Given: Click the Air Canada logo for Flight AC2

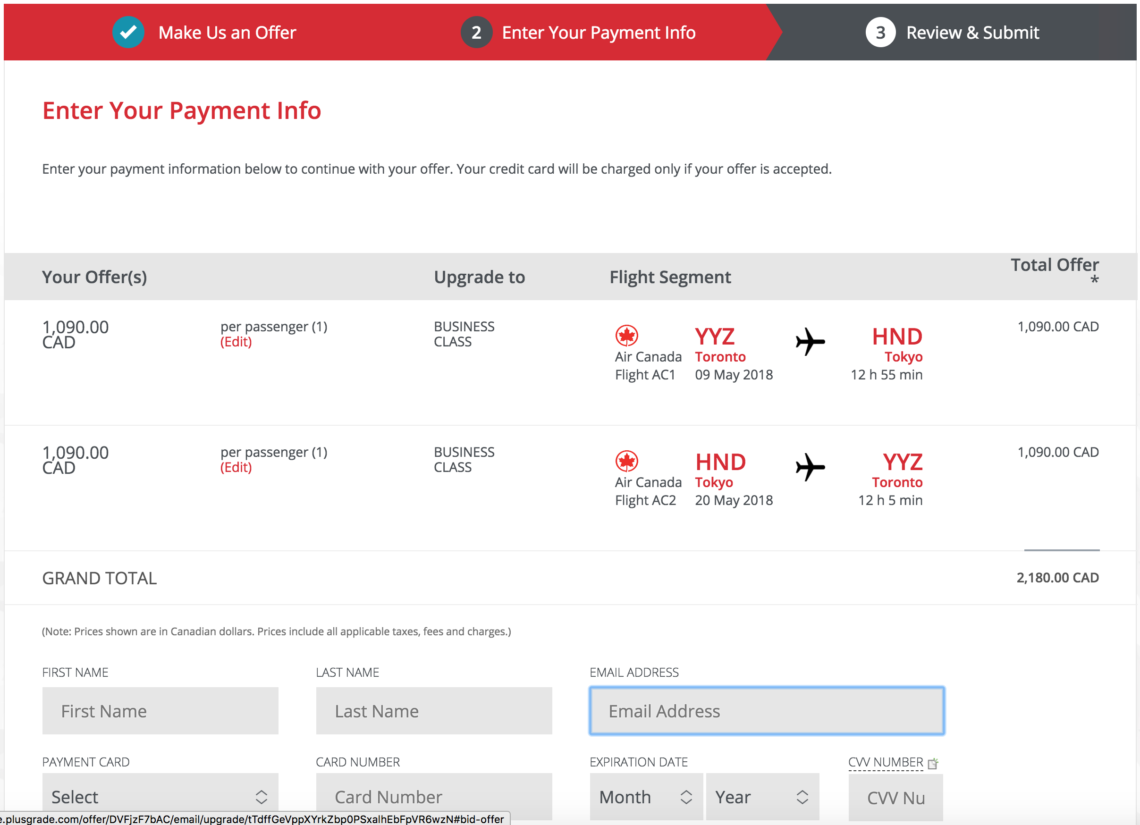Looking at the screenshot, I should point(627,462).
